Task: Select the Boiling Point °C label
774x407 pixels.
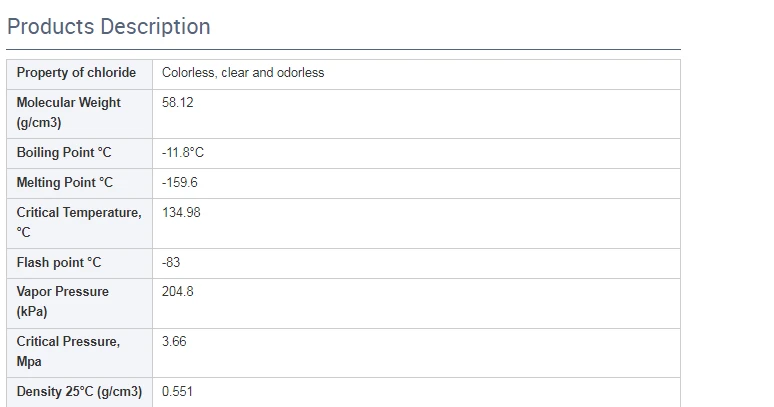Action: [x=64, y=152]
